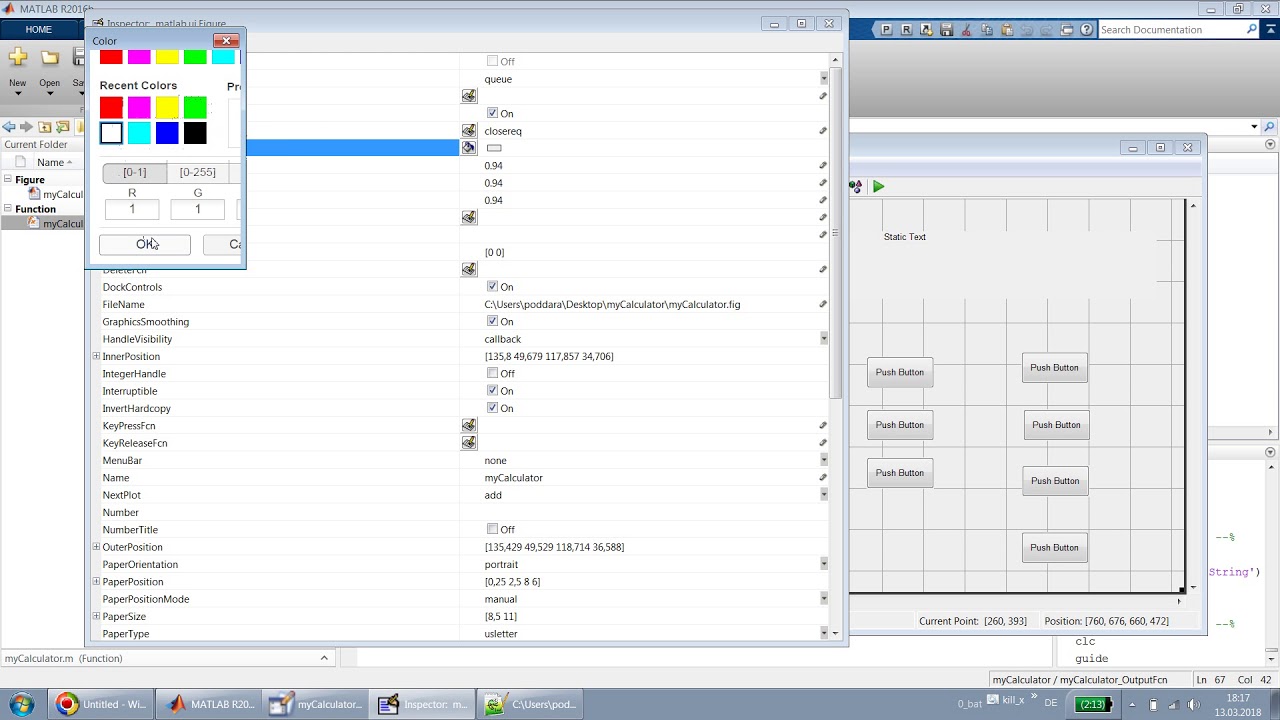Image resolution: width=1280 pixels, height=720 pixels.
Task: Switch to the HOME tab
Action: click(x=39, y=30)
